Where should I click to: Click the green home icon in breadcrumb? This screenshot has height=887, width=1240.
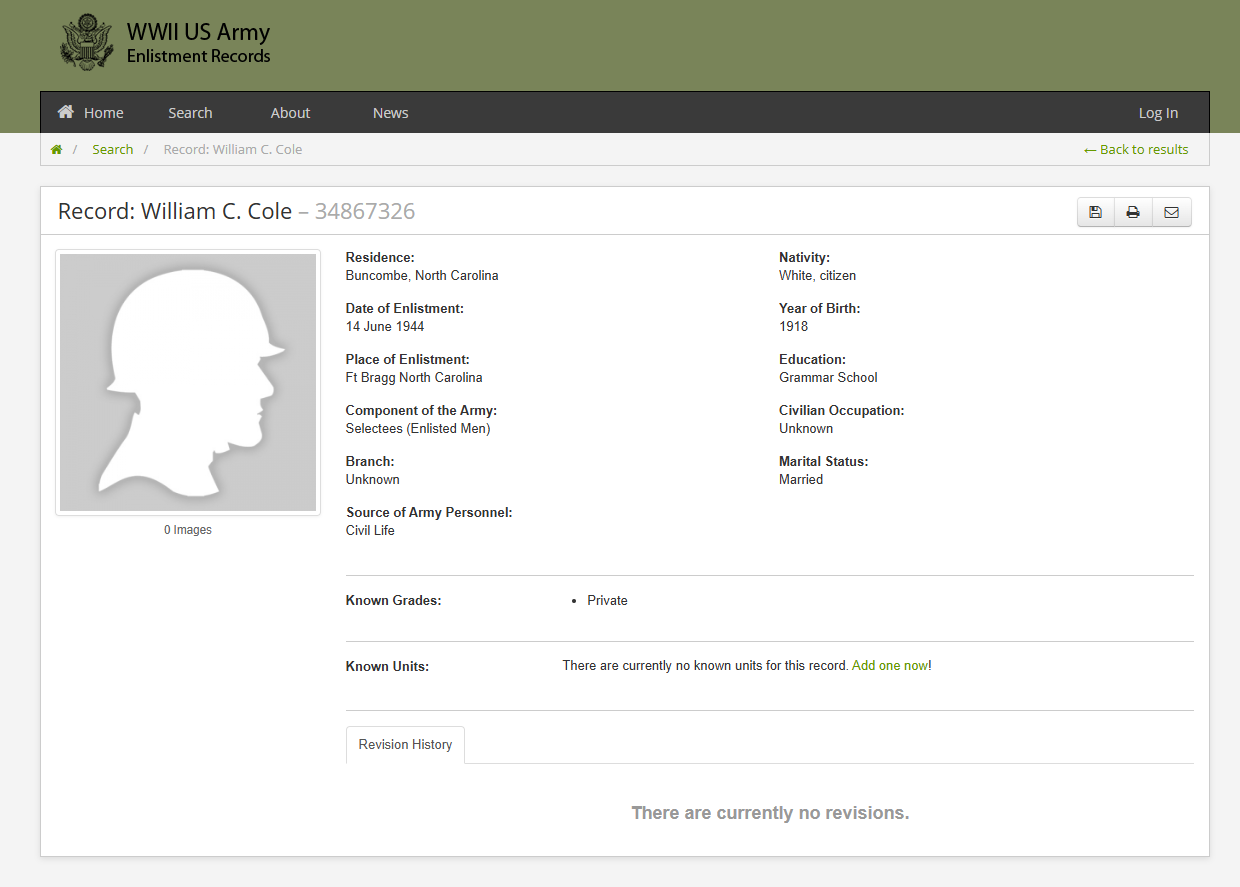pyautogui.click(x=56, y=150)
